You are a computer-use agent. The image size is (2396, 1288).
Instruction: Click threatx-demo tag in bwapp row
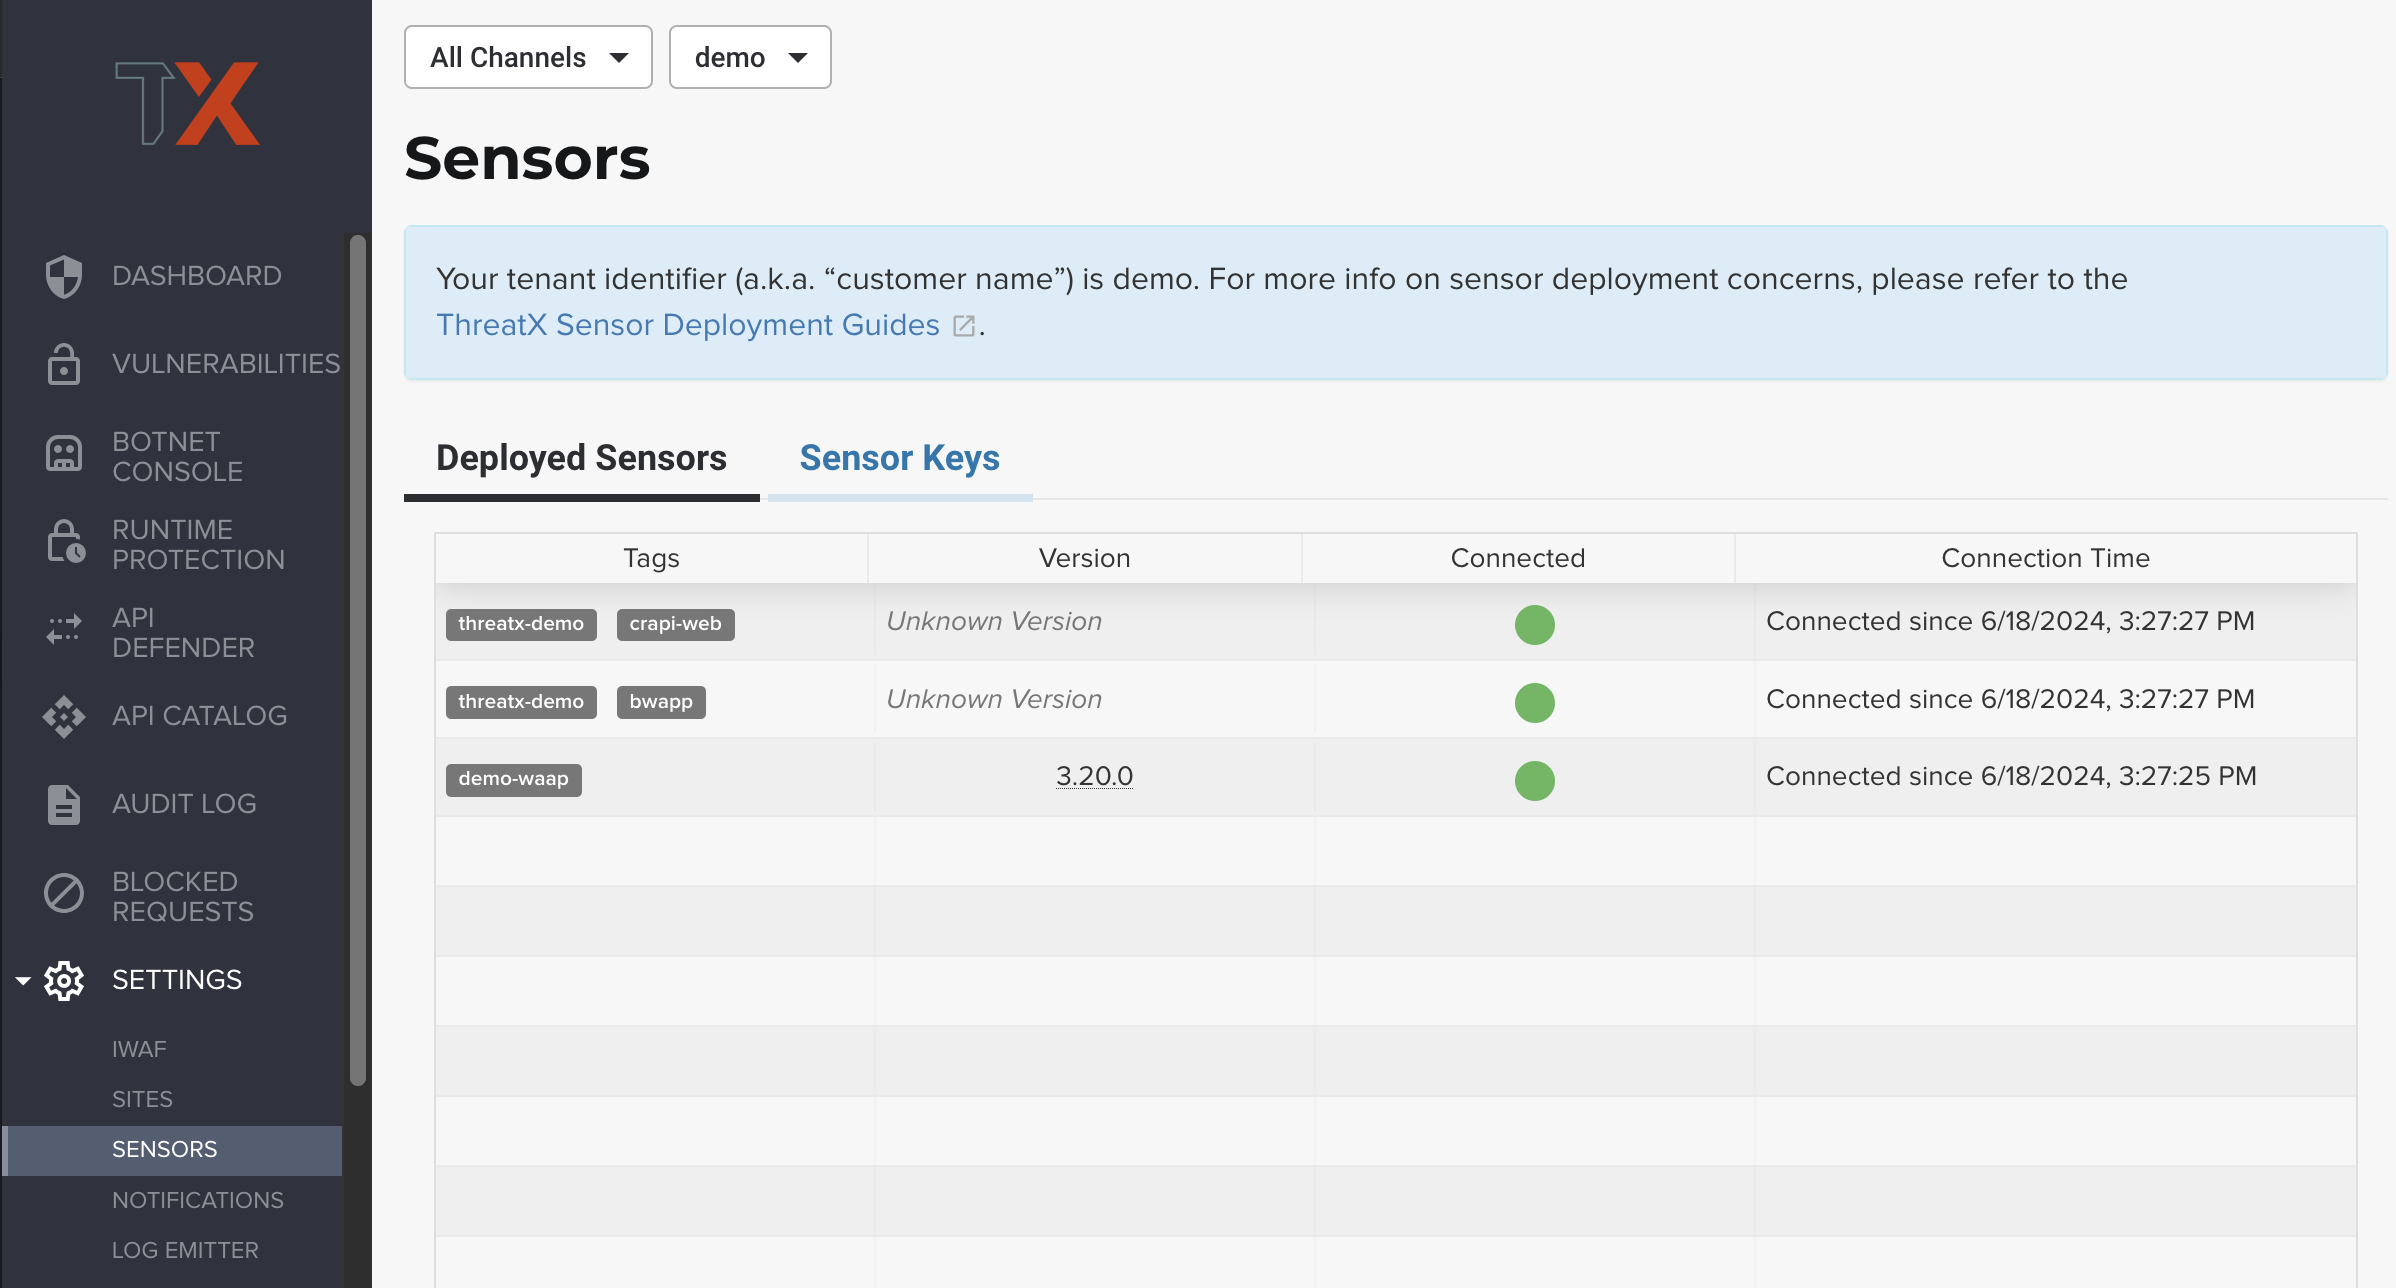[521, 702]
